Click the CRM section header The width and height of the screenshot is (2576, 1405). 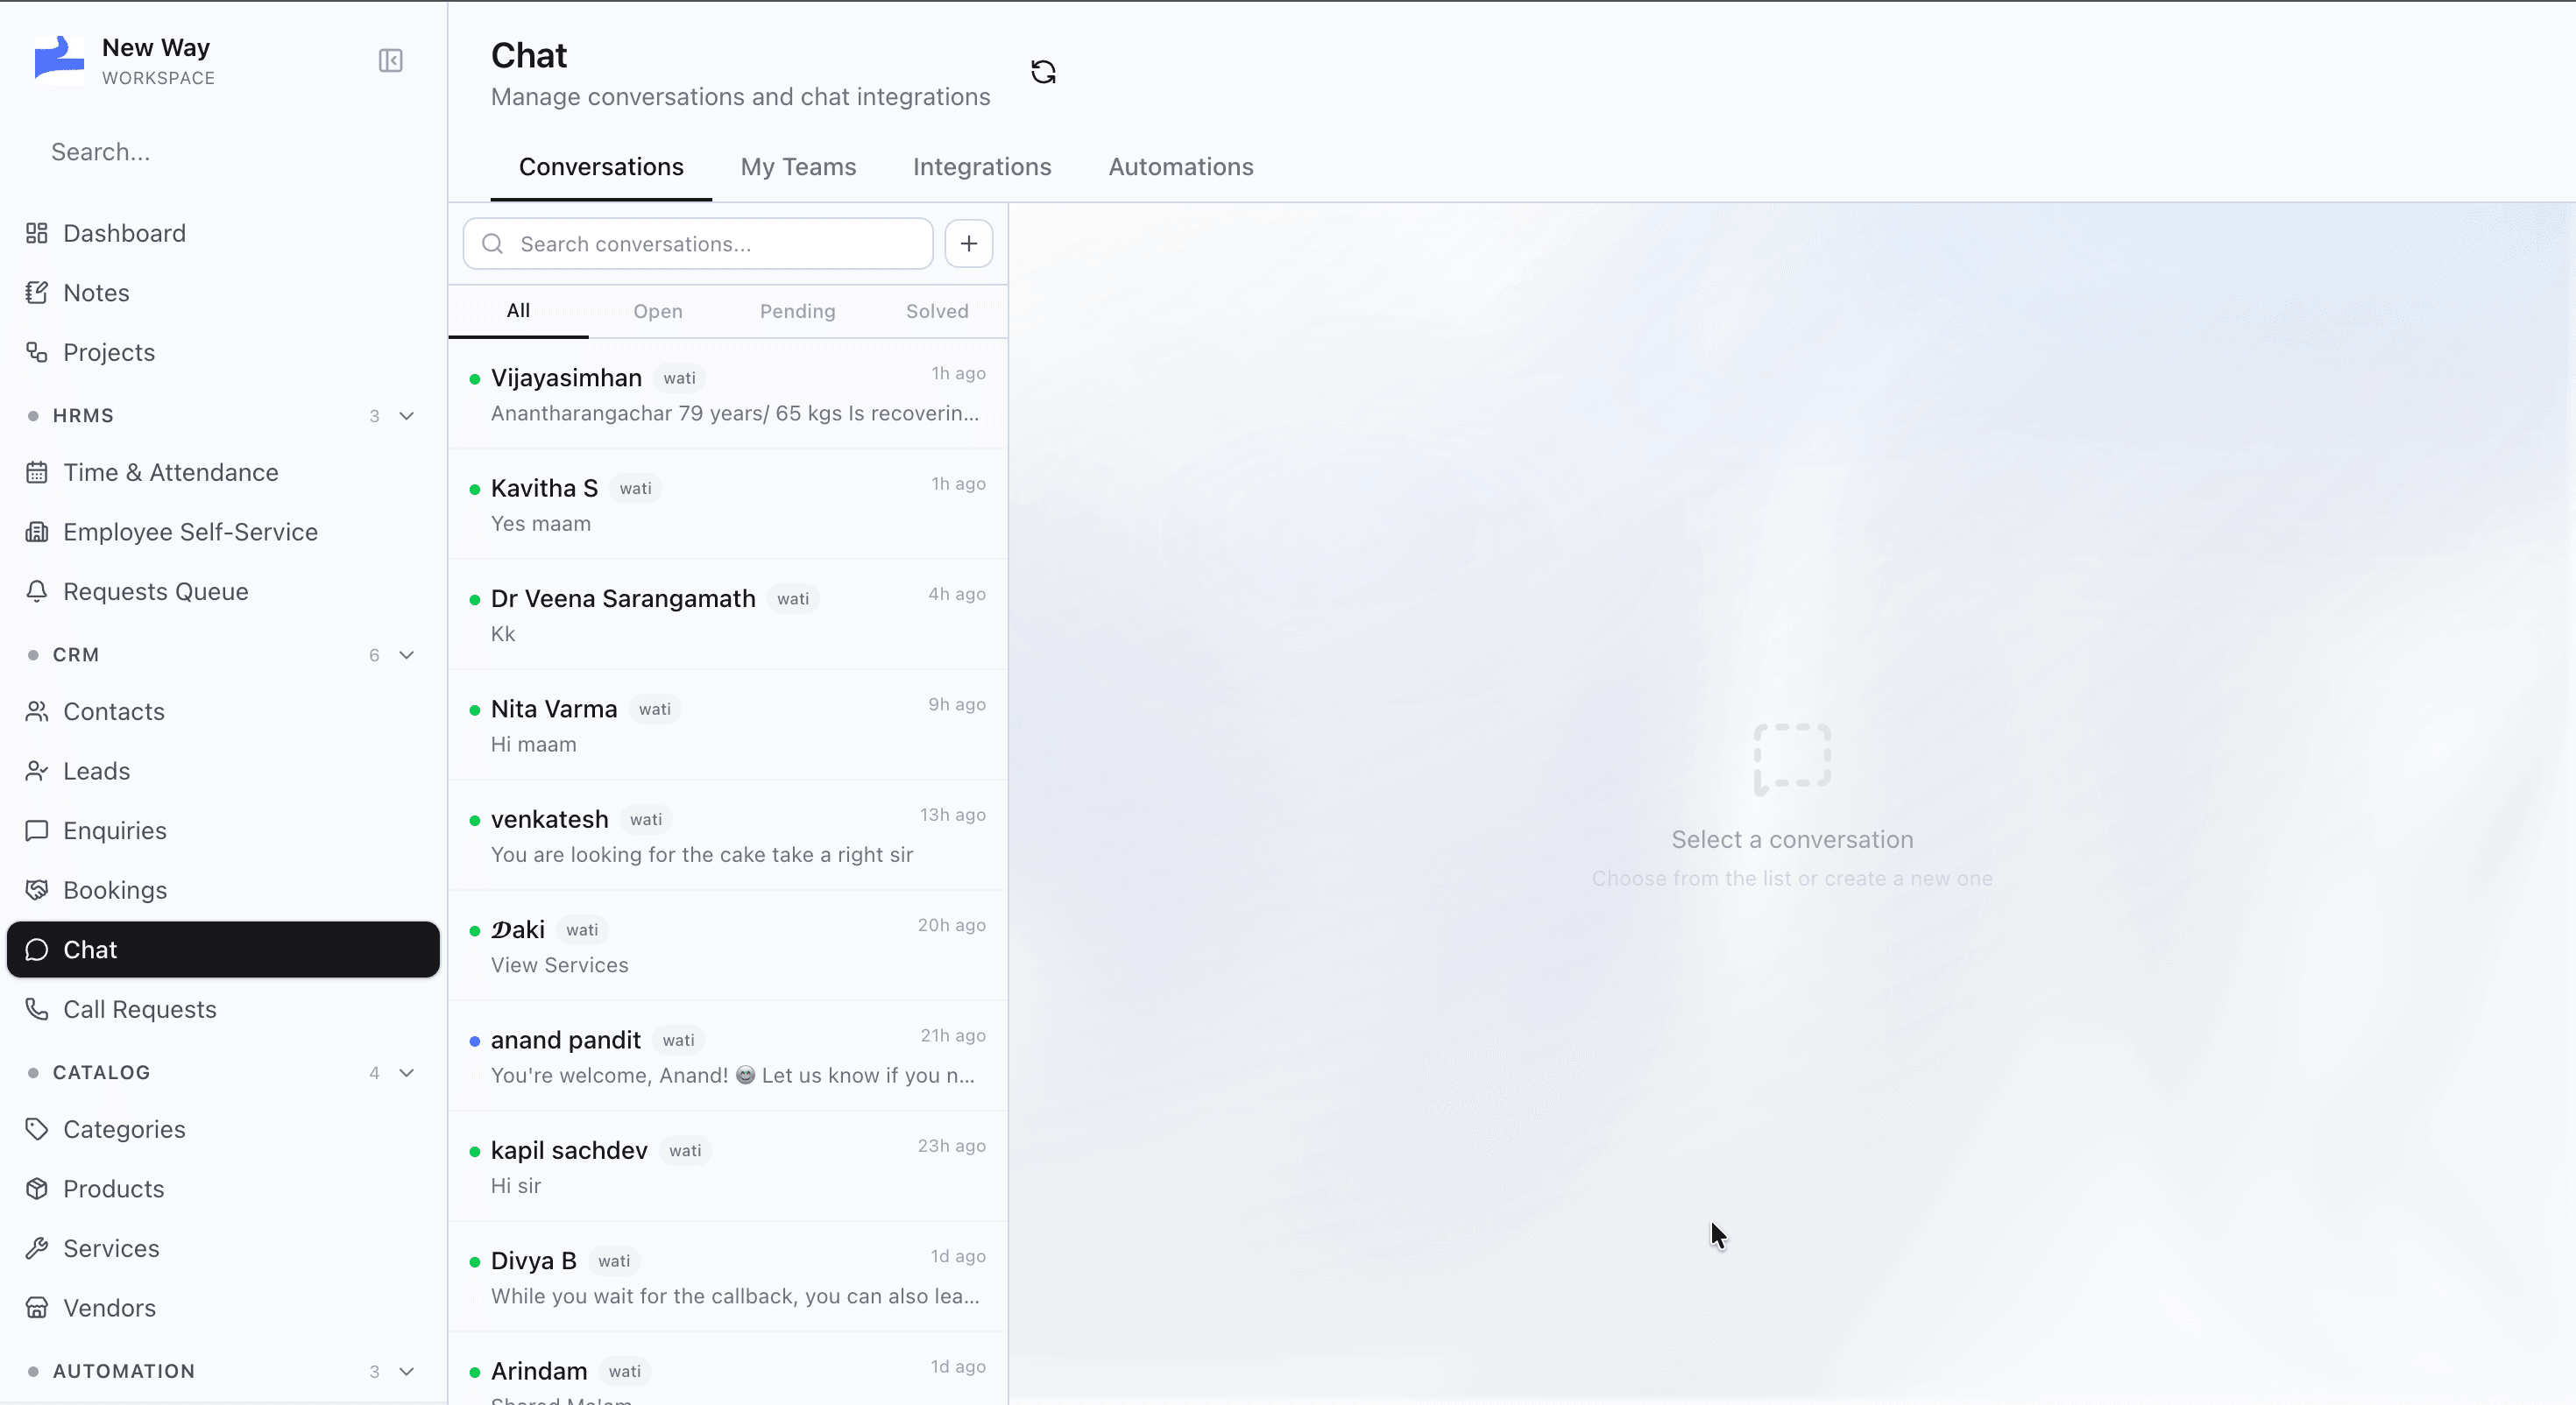pos(223,655)
